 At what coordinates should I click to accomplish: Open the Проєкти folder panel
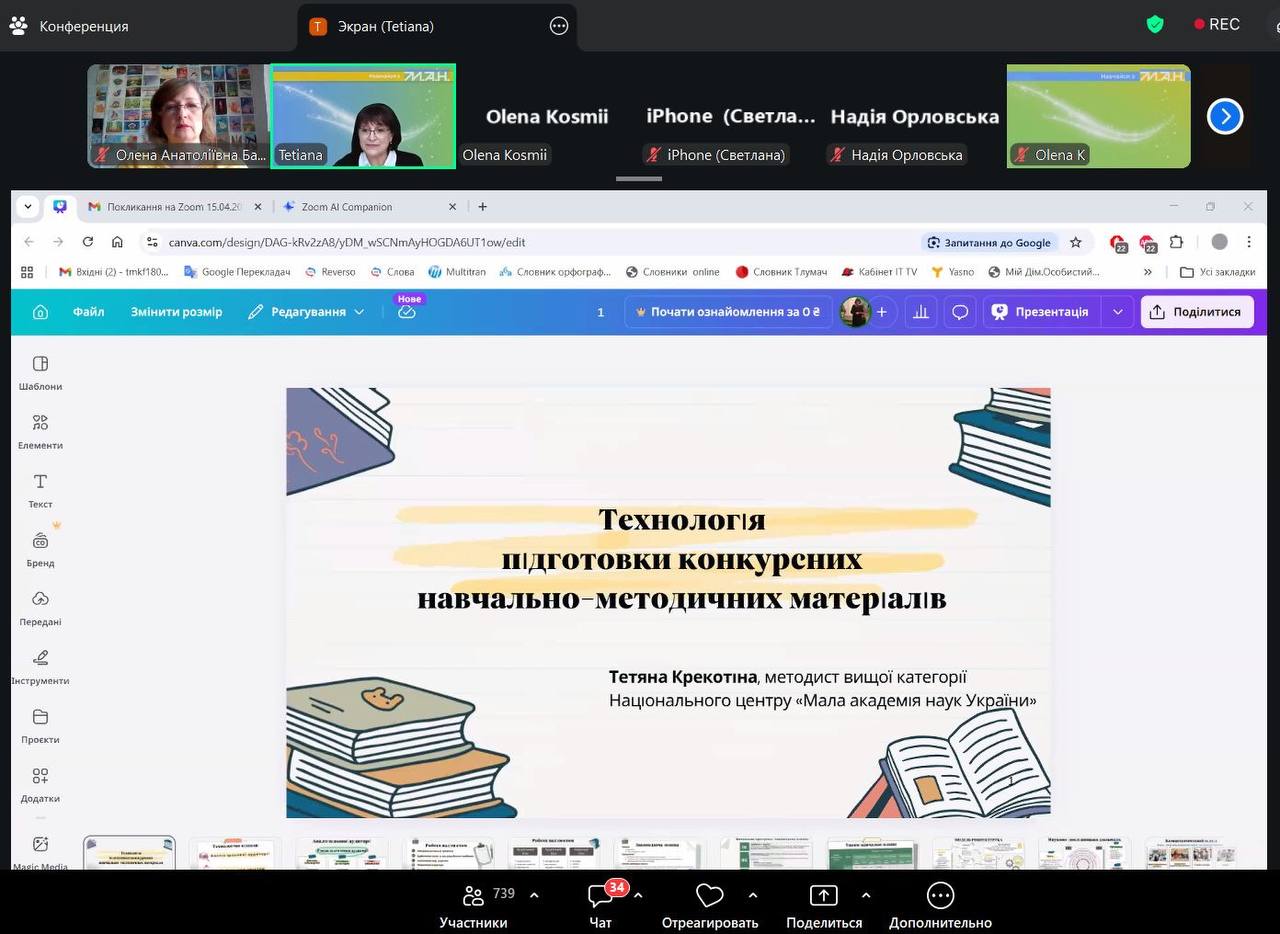click(x=40, y=725)
